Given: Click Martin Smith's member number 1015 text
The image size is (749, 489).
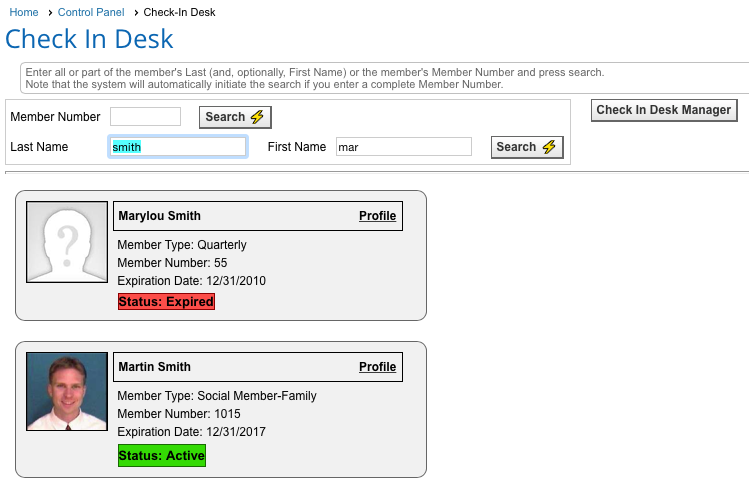Looking at the screenshot, I should tap(179, 414).
